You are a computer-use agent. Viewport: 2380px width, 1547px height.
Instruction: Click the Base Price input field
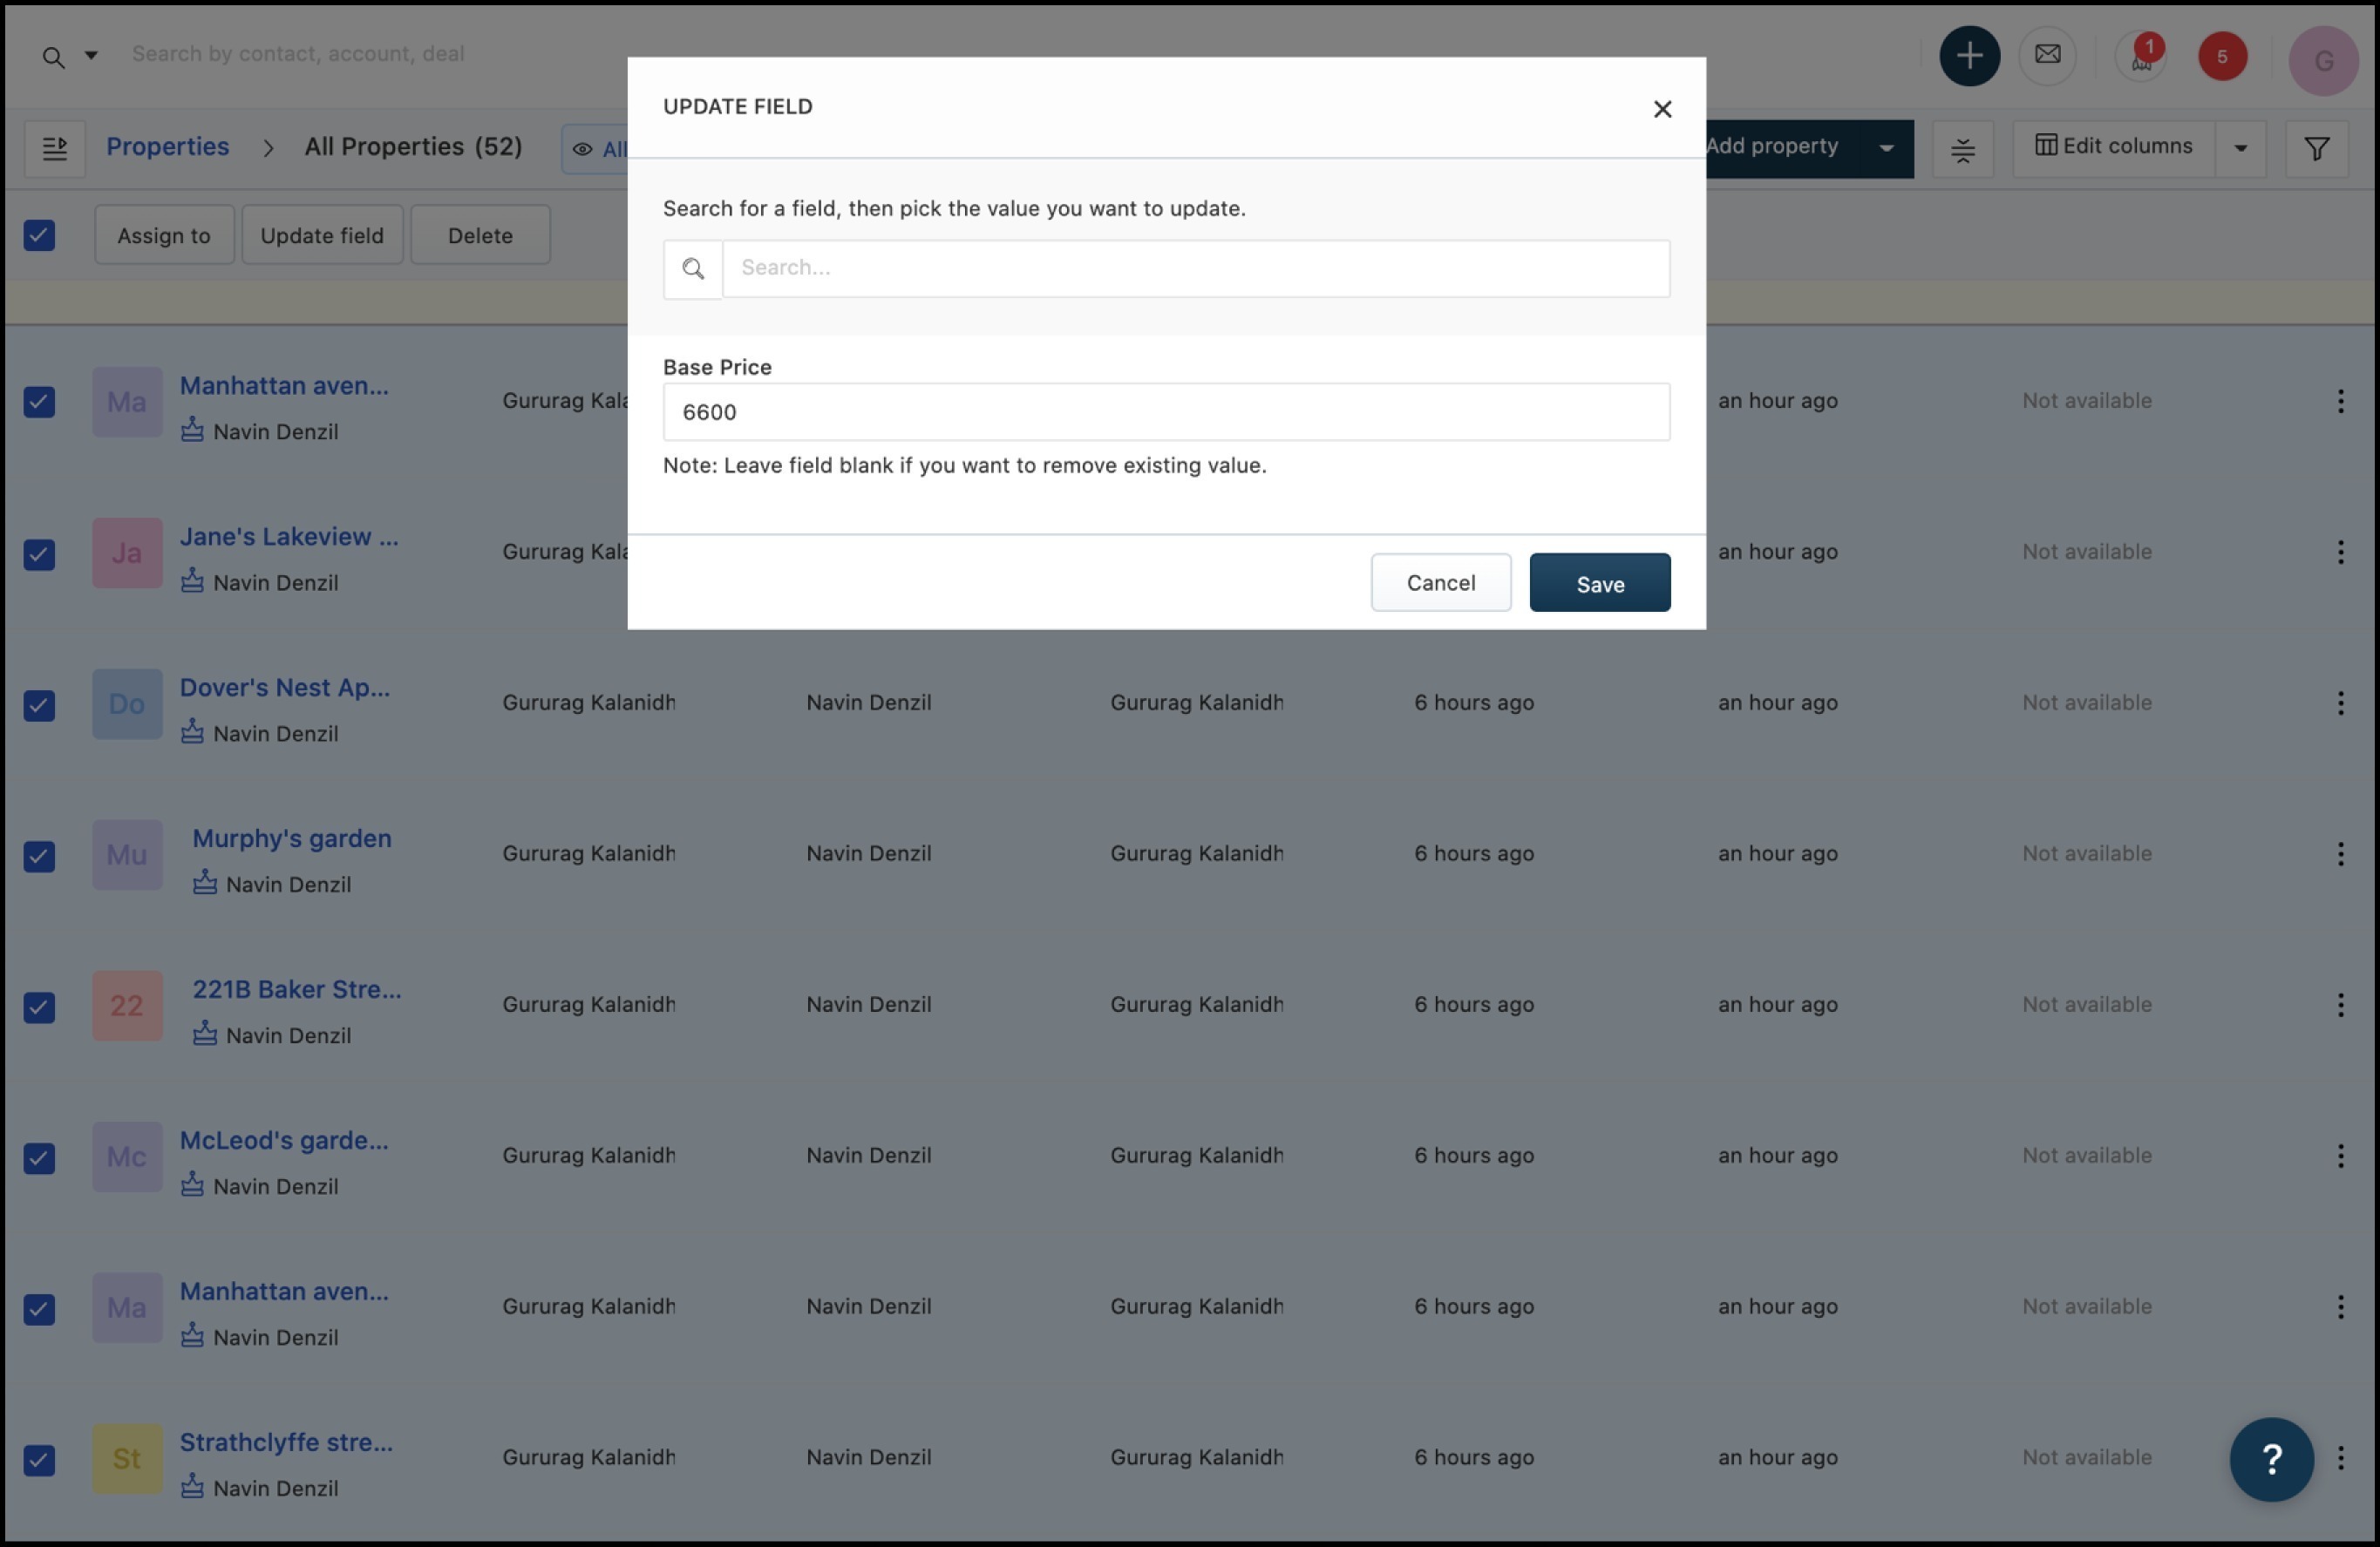click(x=1166, y=412)
